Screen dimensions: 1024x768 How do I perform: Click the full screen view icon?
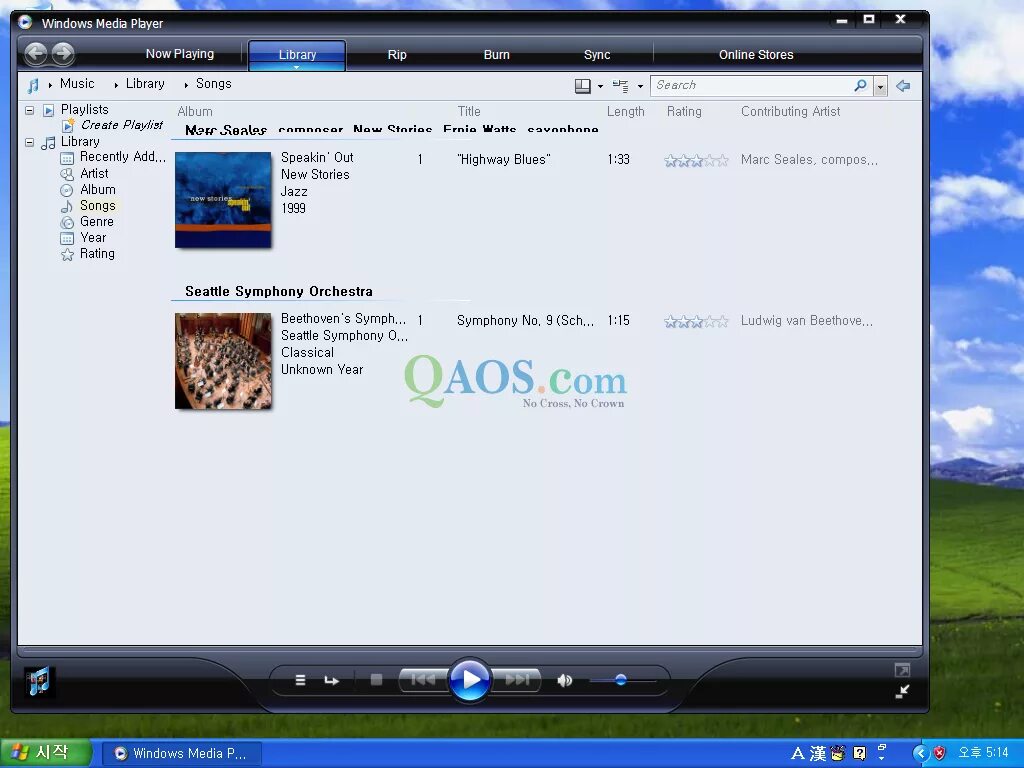pos(902,670)
